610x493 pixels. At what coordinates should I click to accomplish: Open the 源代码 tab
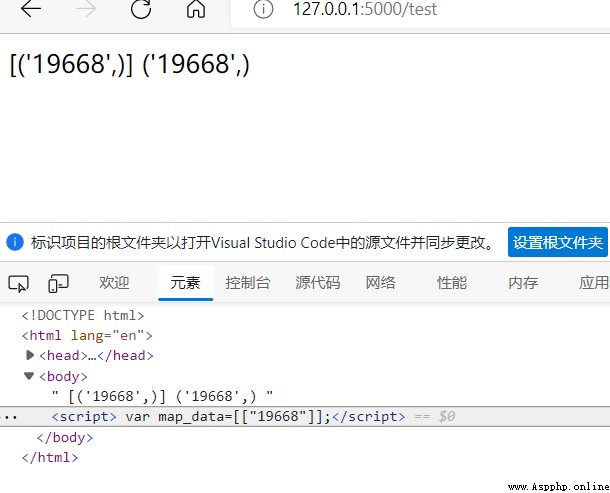click(318, 283)
